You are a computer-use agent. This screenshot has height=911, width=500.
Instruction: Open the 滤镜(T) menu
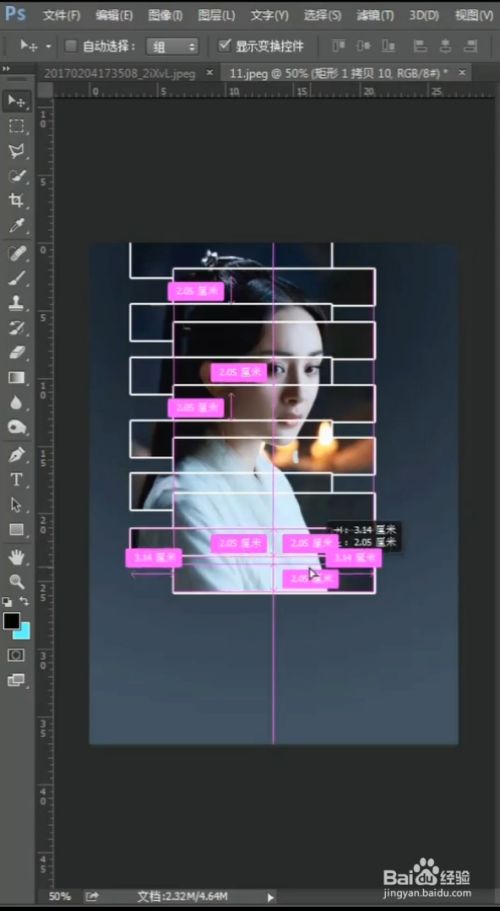375,16
